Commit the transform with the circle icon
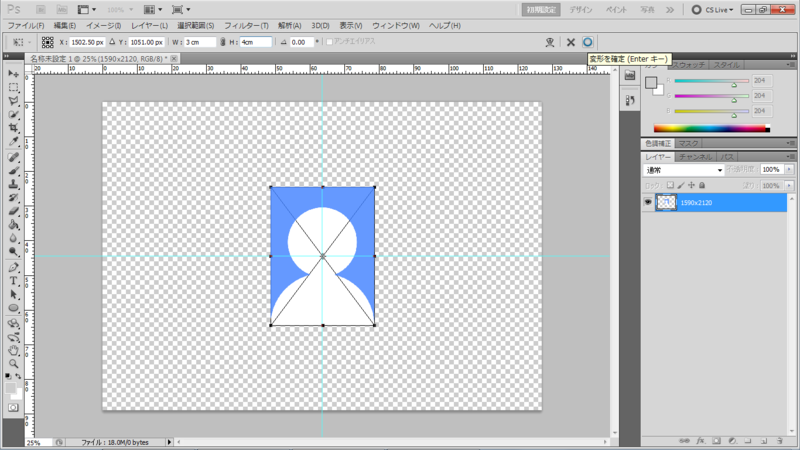Image resolution: width=800 pixels, height=450 pixels. [x=587, y=42]
